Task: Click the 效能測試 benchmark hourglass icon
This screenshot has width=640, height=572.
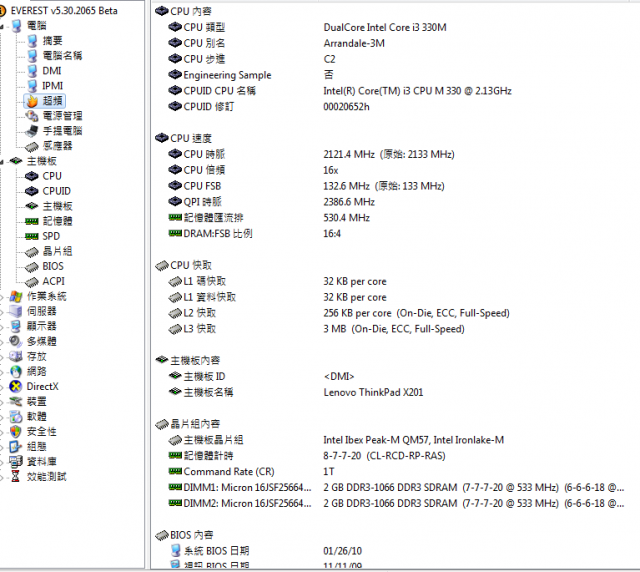Action: (x=16, y=476)
